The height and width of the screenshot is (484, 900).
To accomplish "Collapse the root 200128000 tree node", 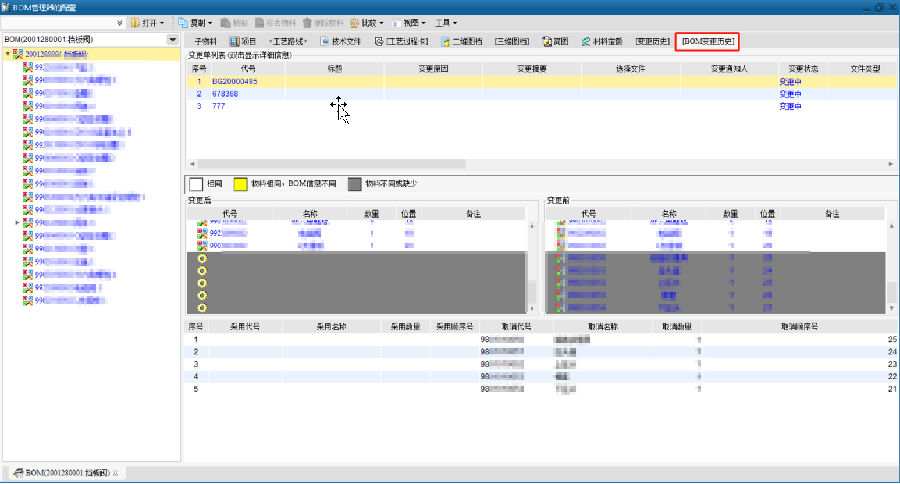I will point(7,53).
